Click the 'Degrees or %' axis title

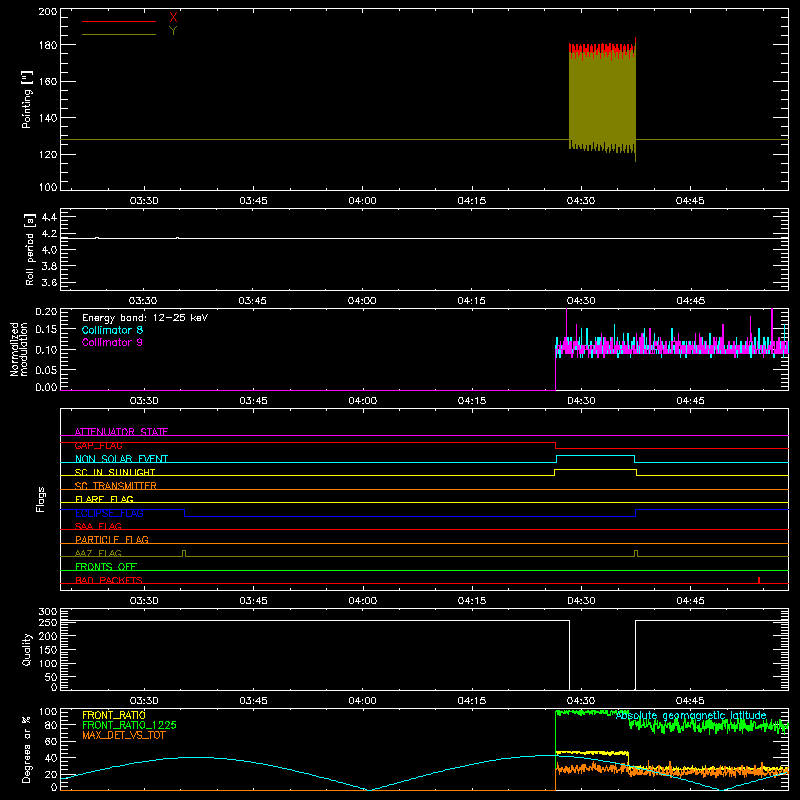pos(27,749)
